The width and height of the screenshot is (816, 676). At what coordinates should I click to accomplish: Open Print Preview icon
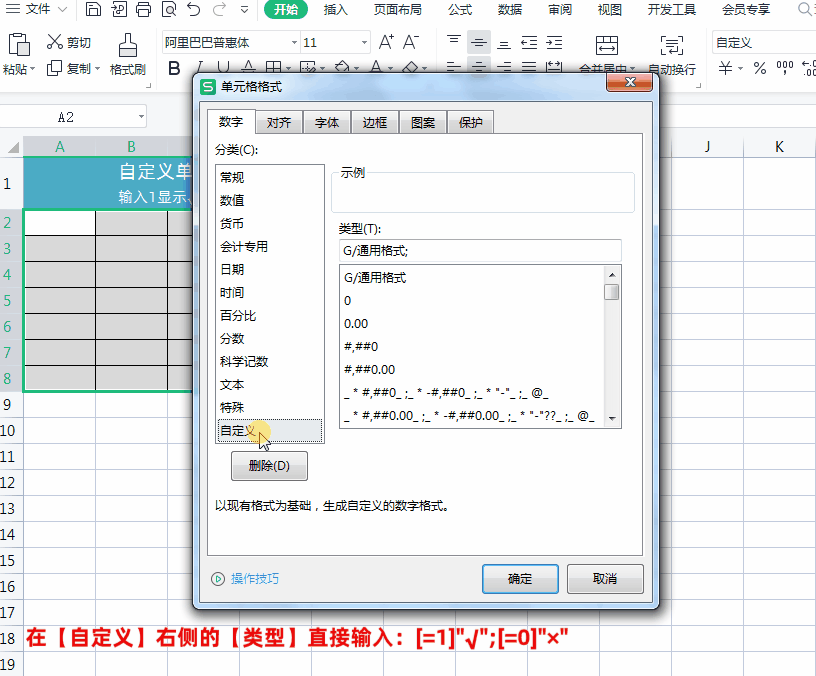coord(169,9)
